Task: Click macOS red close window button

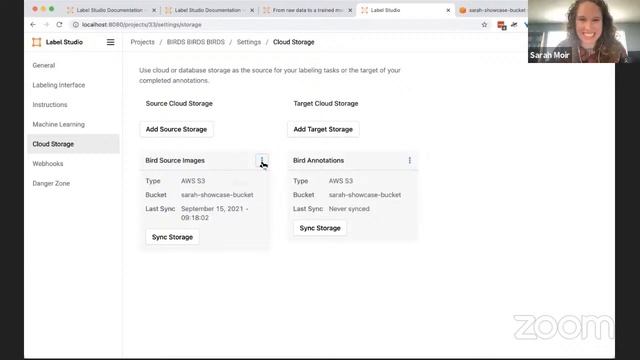Action: point(35,9)
